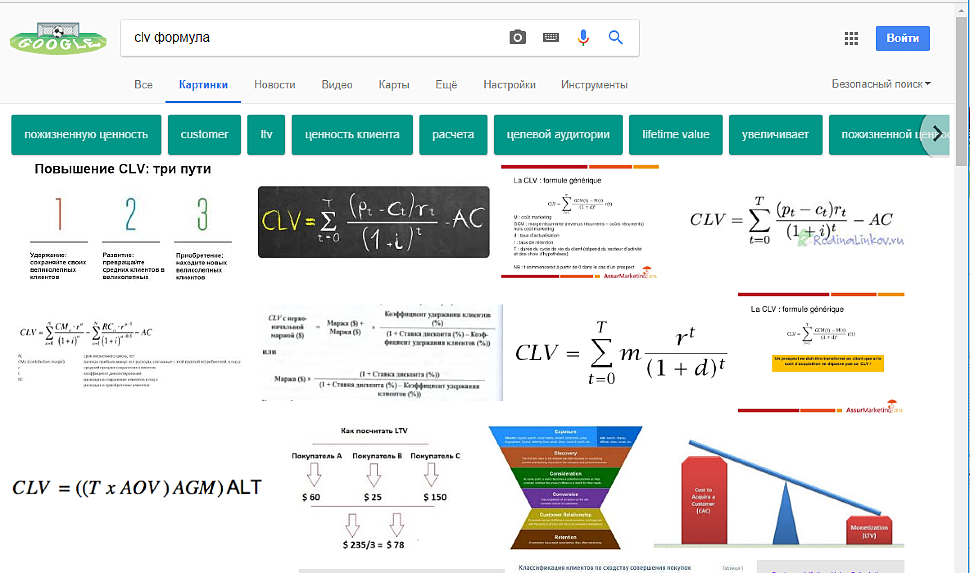Viewport: 970px width, 573px height.
Task: Open the CLV formula with CM and RC image
Action: click(129, 353)
